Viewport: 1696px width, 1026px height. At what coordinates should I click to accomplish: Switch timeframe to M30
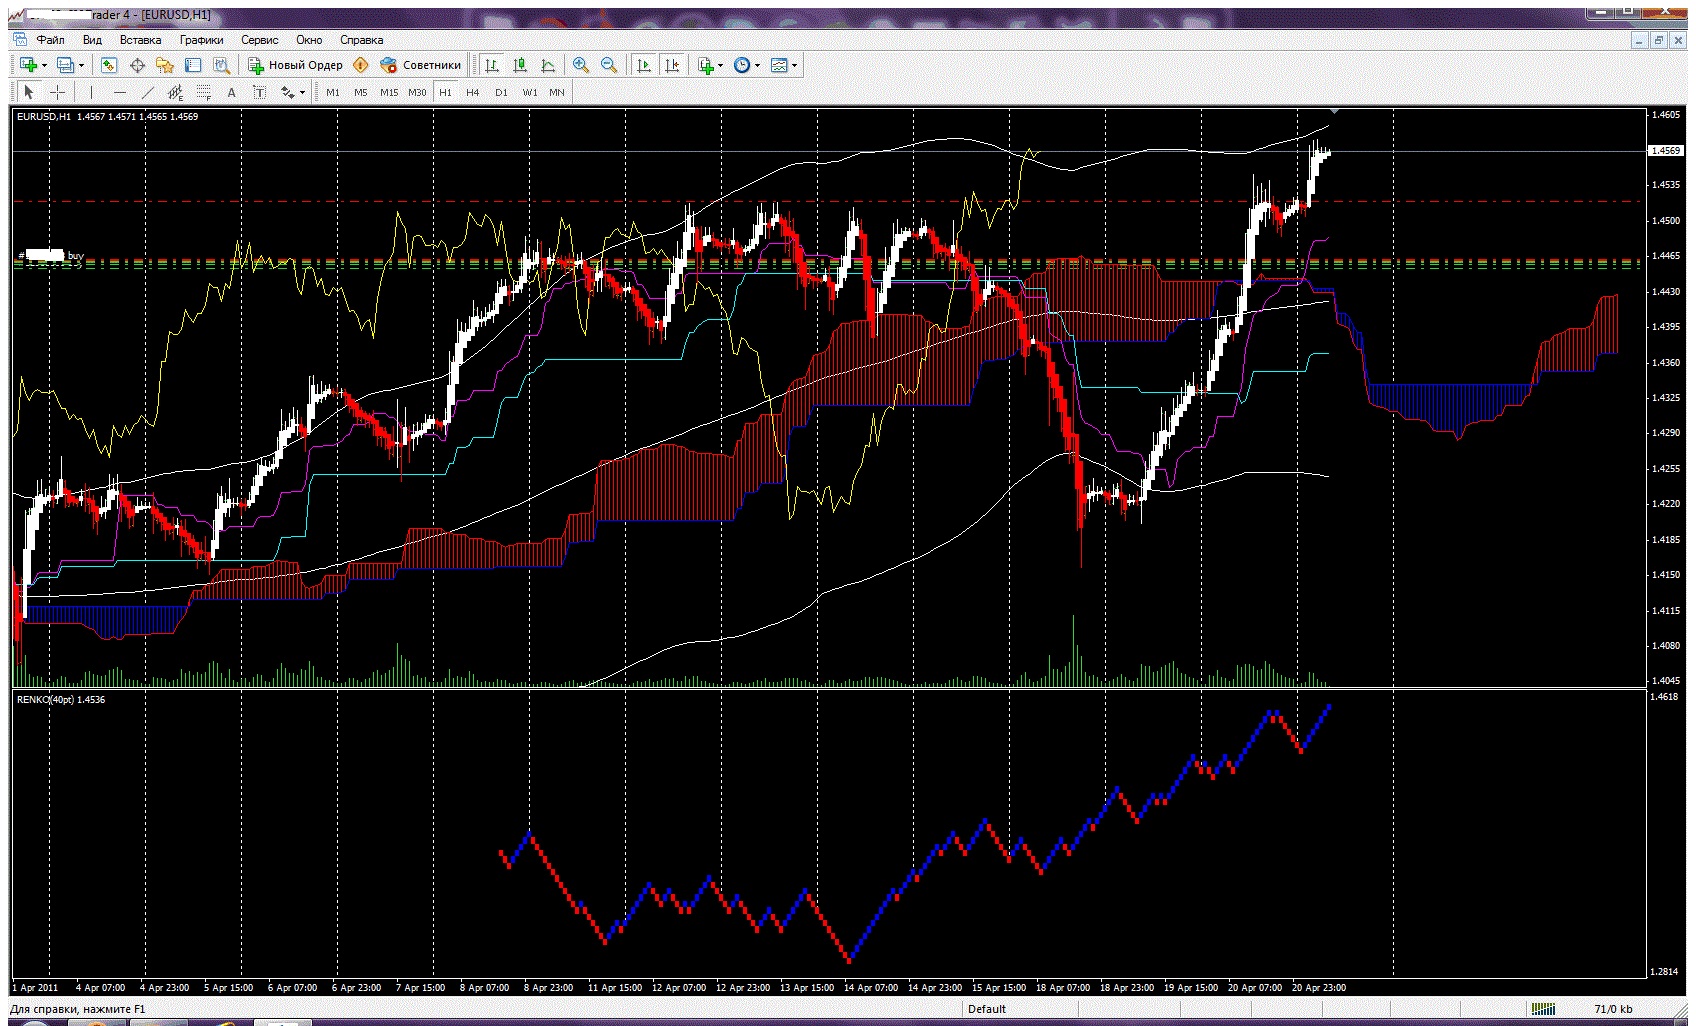[417, 92]
